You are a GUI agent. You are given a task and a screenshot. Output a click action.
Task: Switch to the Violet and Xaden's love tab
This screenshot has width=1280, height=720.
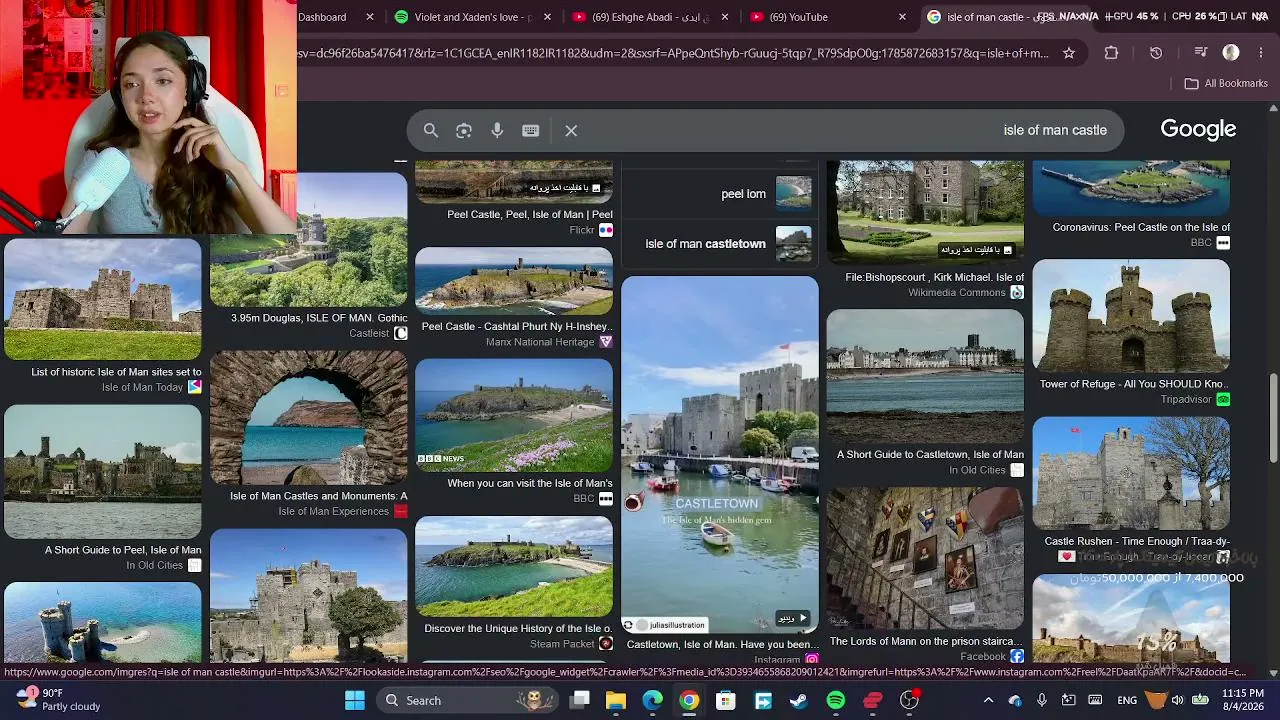click(x=475, y=17)
